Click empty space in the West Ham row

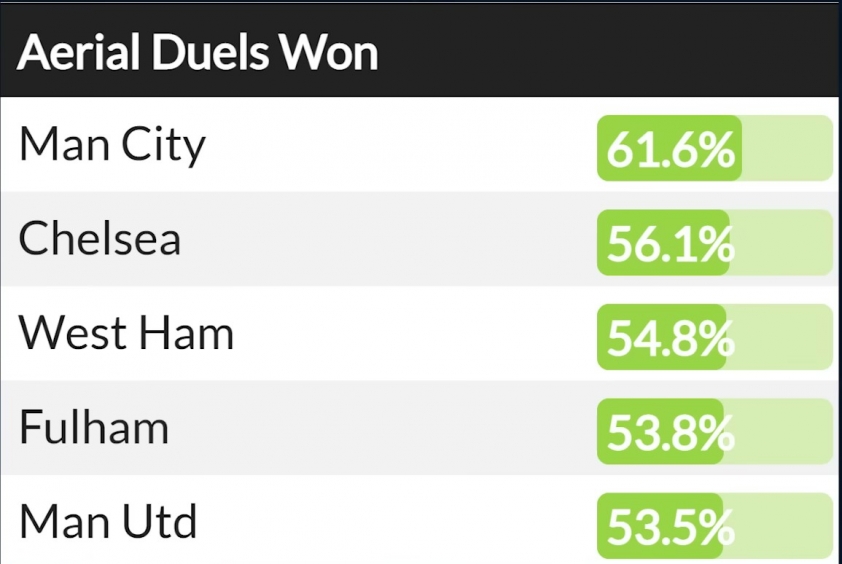tap(413, 334)
